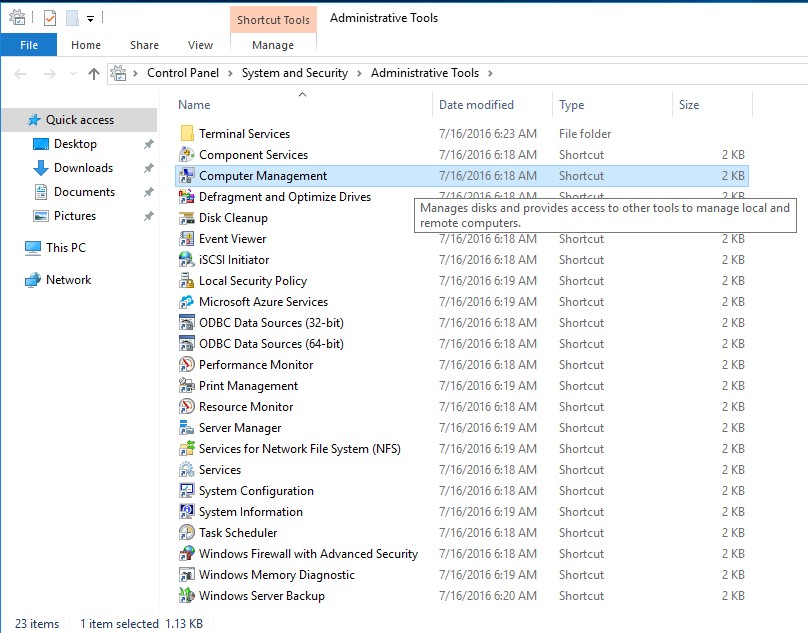
Task: Click the Server Manager icon
Action: (x=186, y=428)
